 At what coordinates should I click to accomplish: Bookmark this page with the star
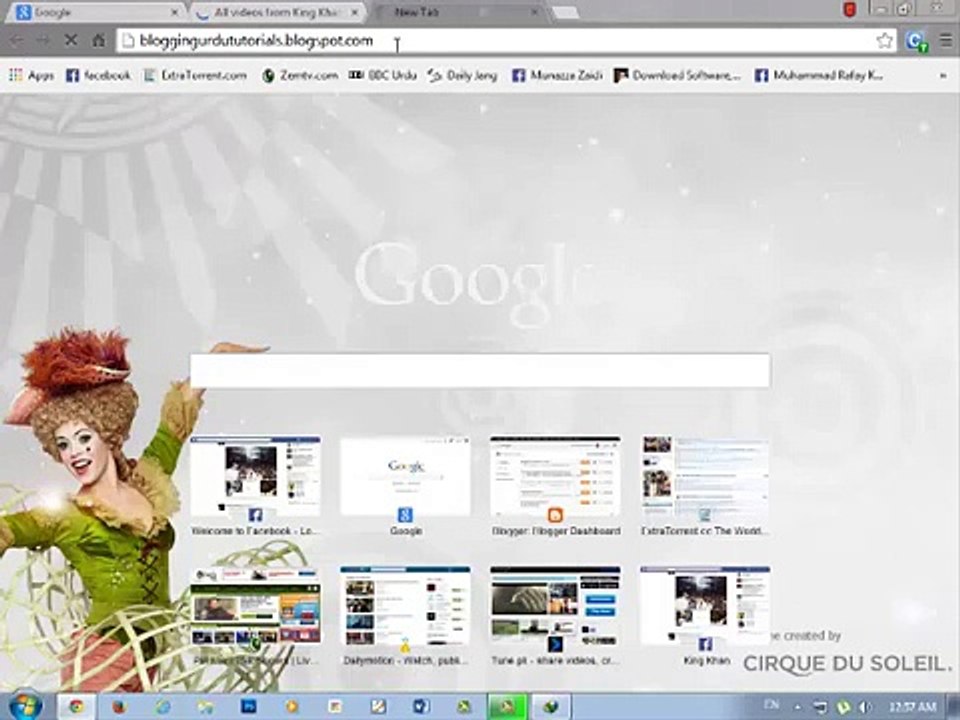click(x=884, y=40)
